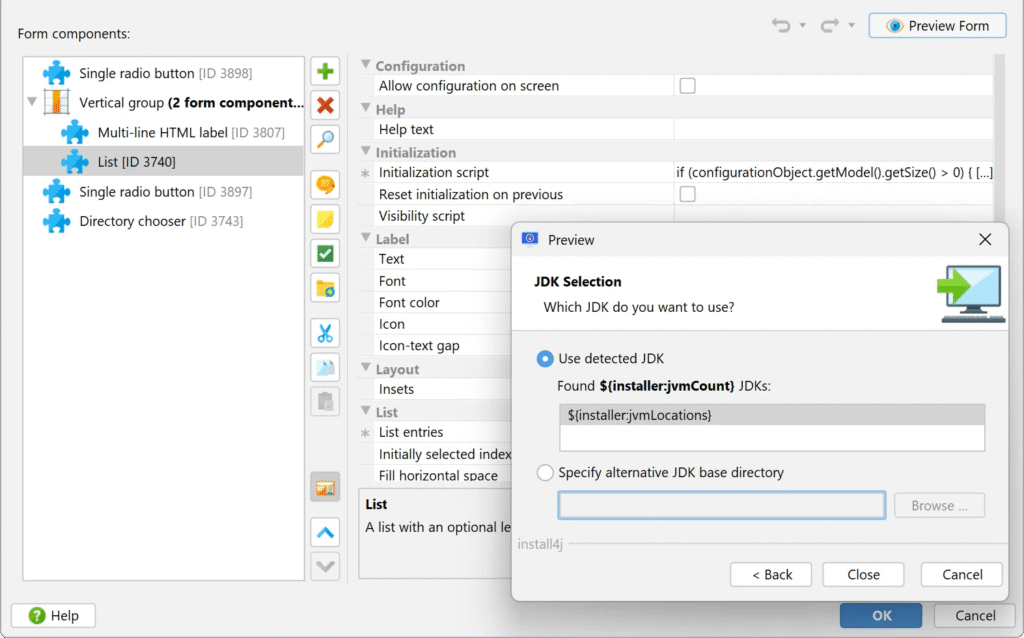1024x638 pixels.
Task: Select Specify alternative JDK base directory radio
Action: [x=545, y=472]
